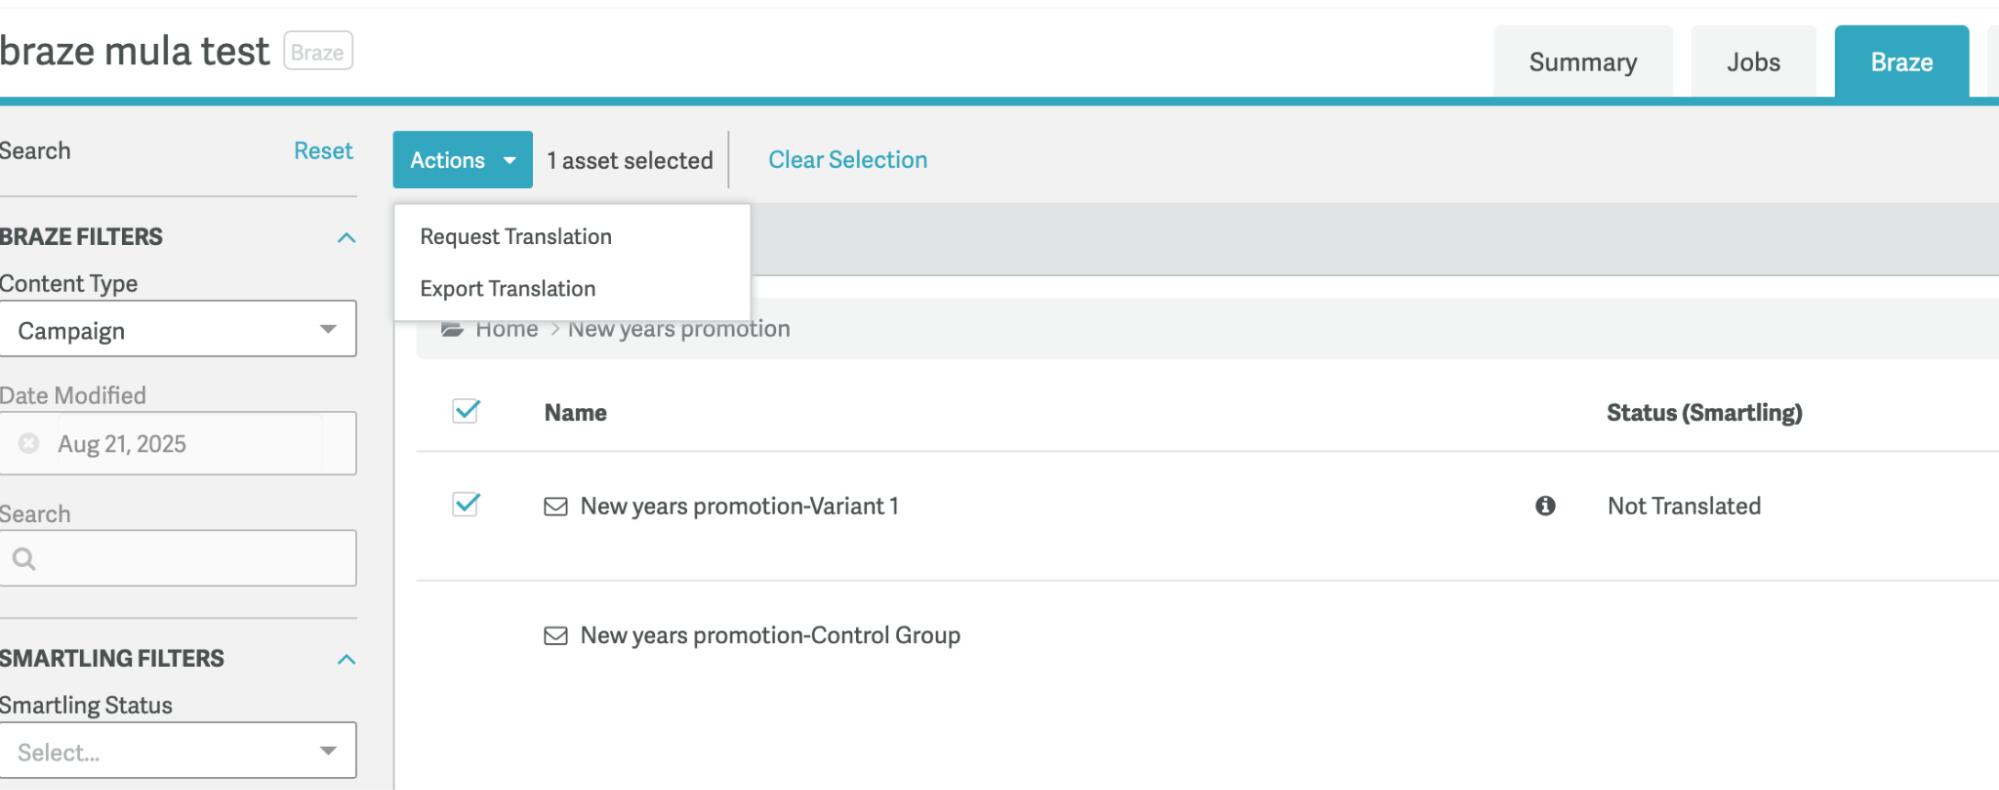Click envelope icon for Control Group row
This screenshot has width=1999, height=790.
(x=555, y=636)
